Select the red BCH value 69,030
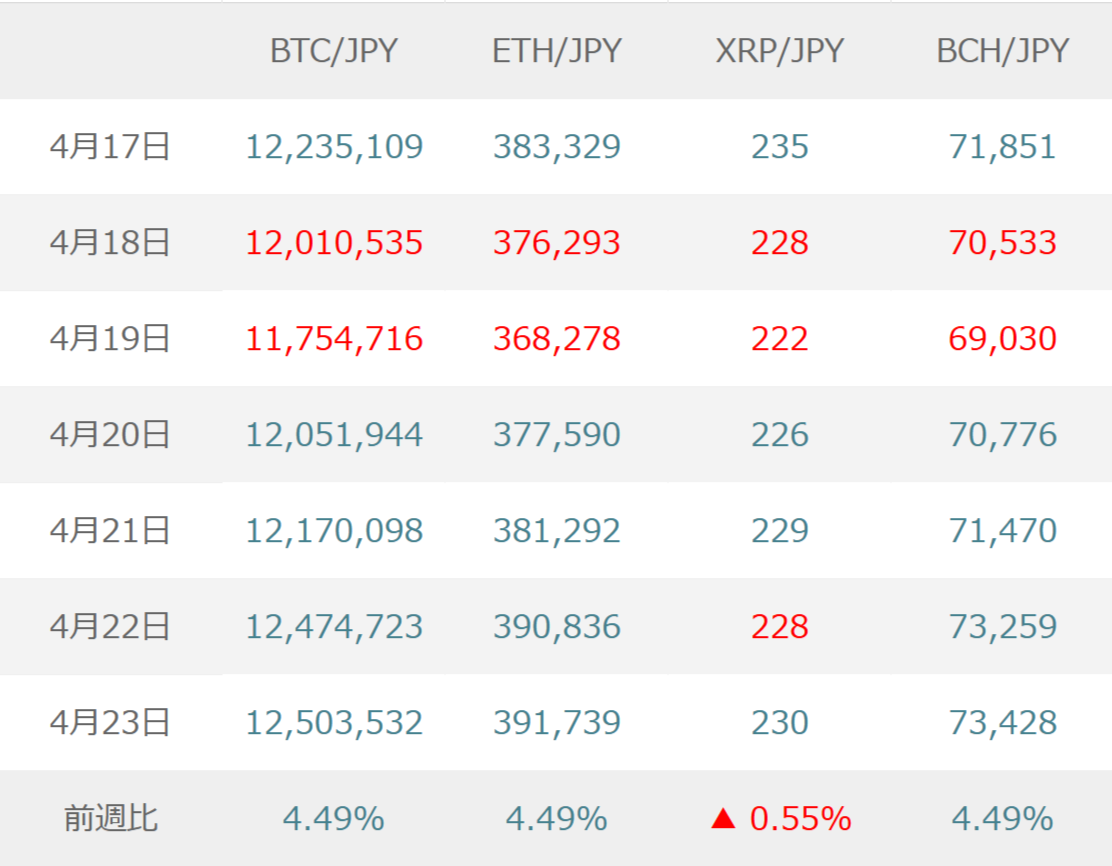The width and height of the screenshot is (1112, 866). tap(1003, 339)
